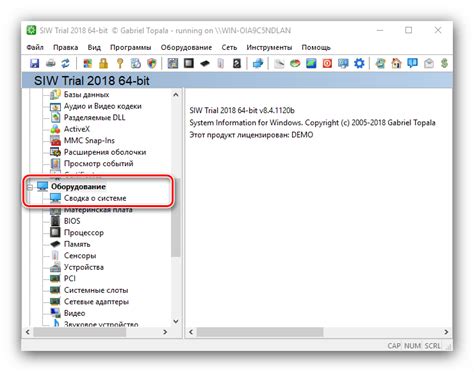Click the envelope mail toolbar icon
The height and width of the screenshot is (372, 474).
[429, 63]
